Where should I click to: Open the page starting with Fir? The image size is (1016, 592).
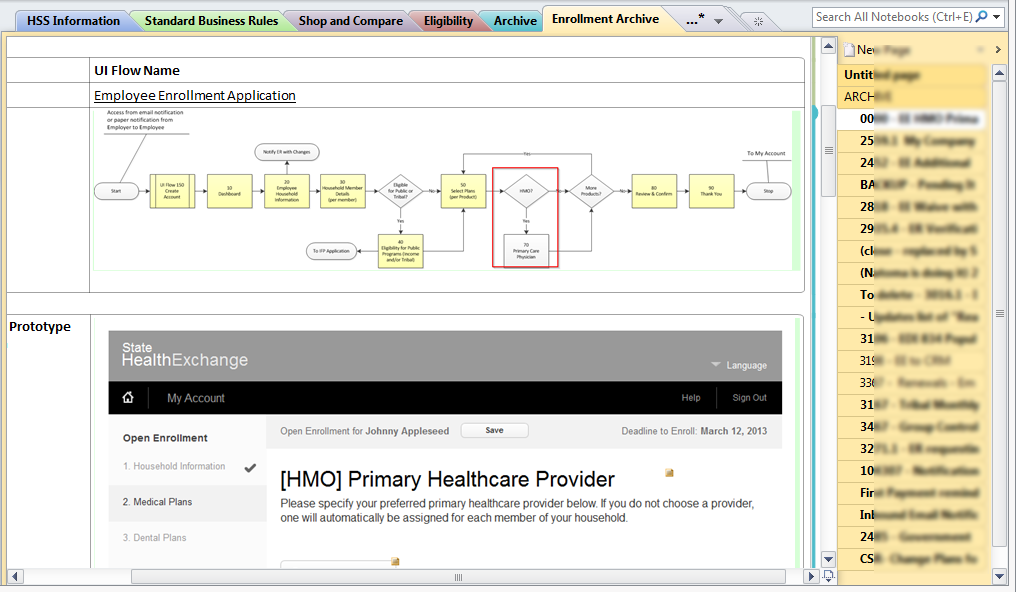[912, 493]
